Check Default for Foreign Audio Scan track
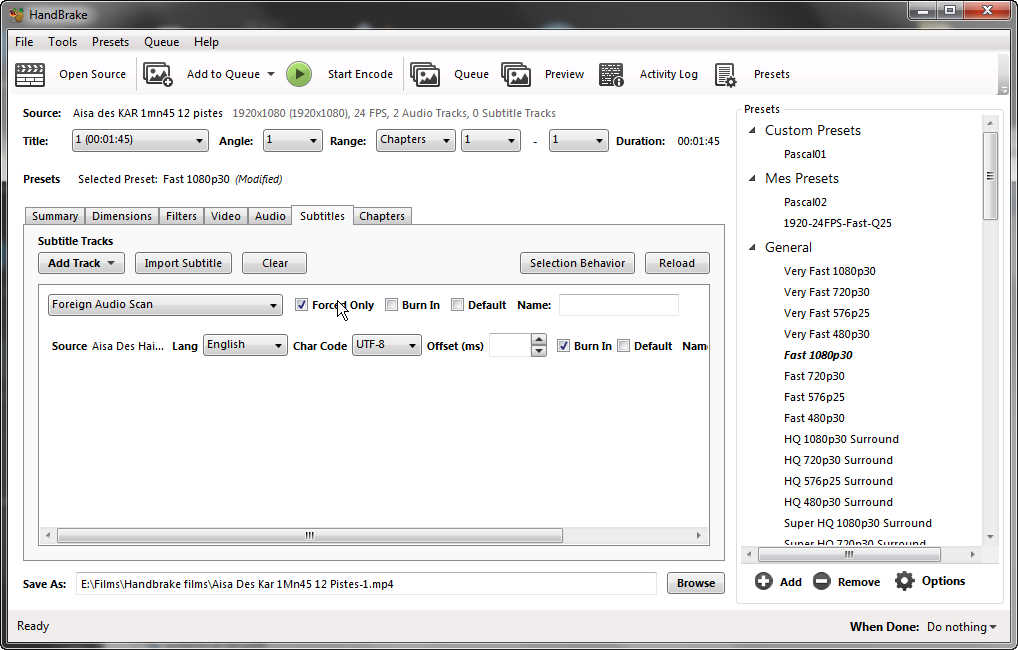 (x=458, y=305)
